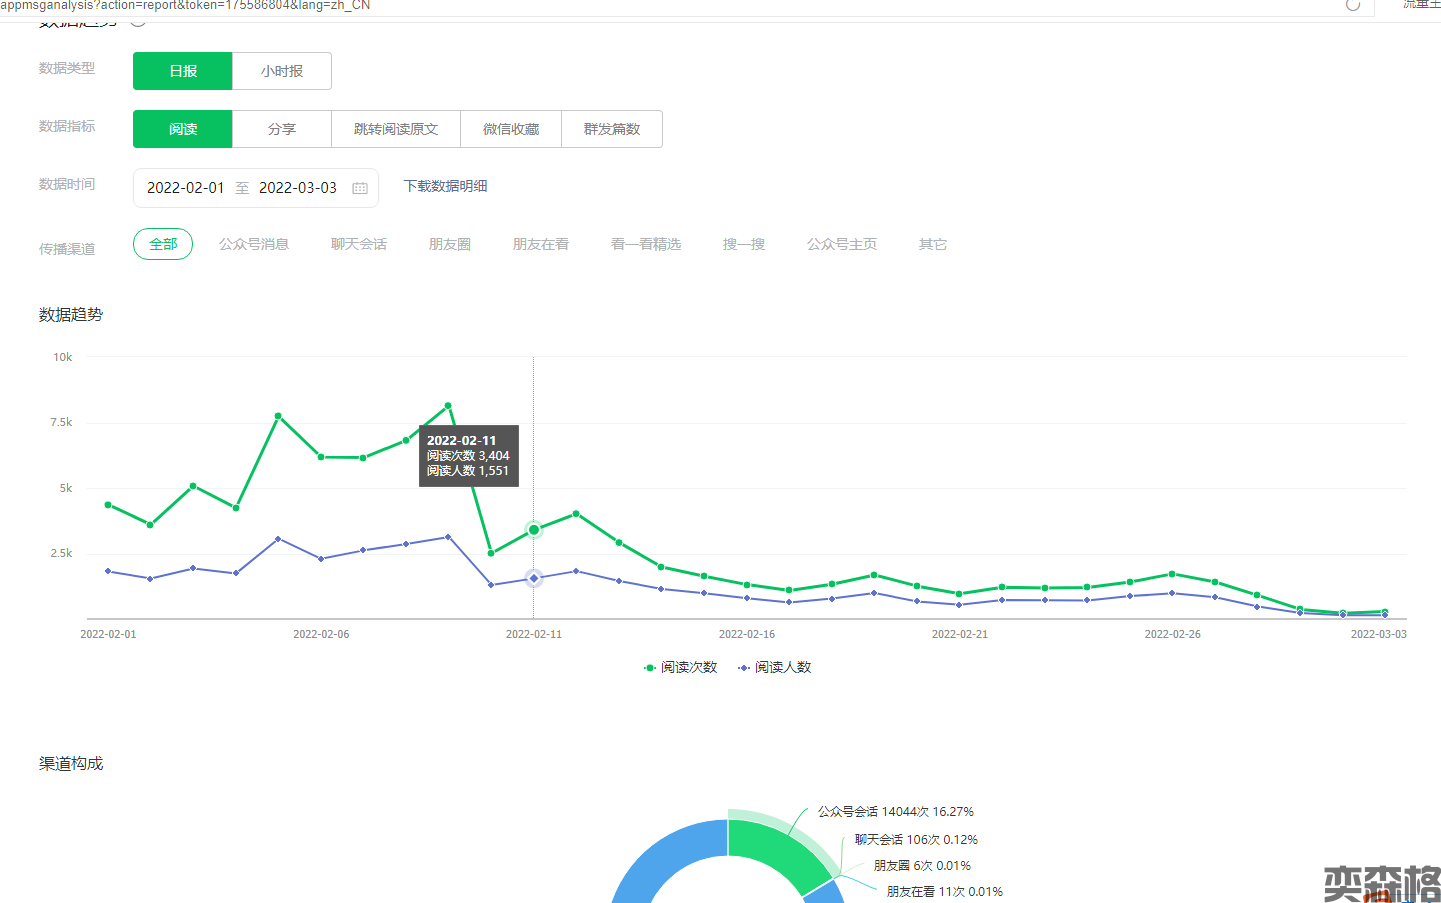Viewport: 1441px width, 903px height.
Task: Switch data type to 小时报
Action: (x=282, y=71)
